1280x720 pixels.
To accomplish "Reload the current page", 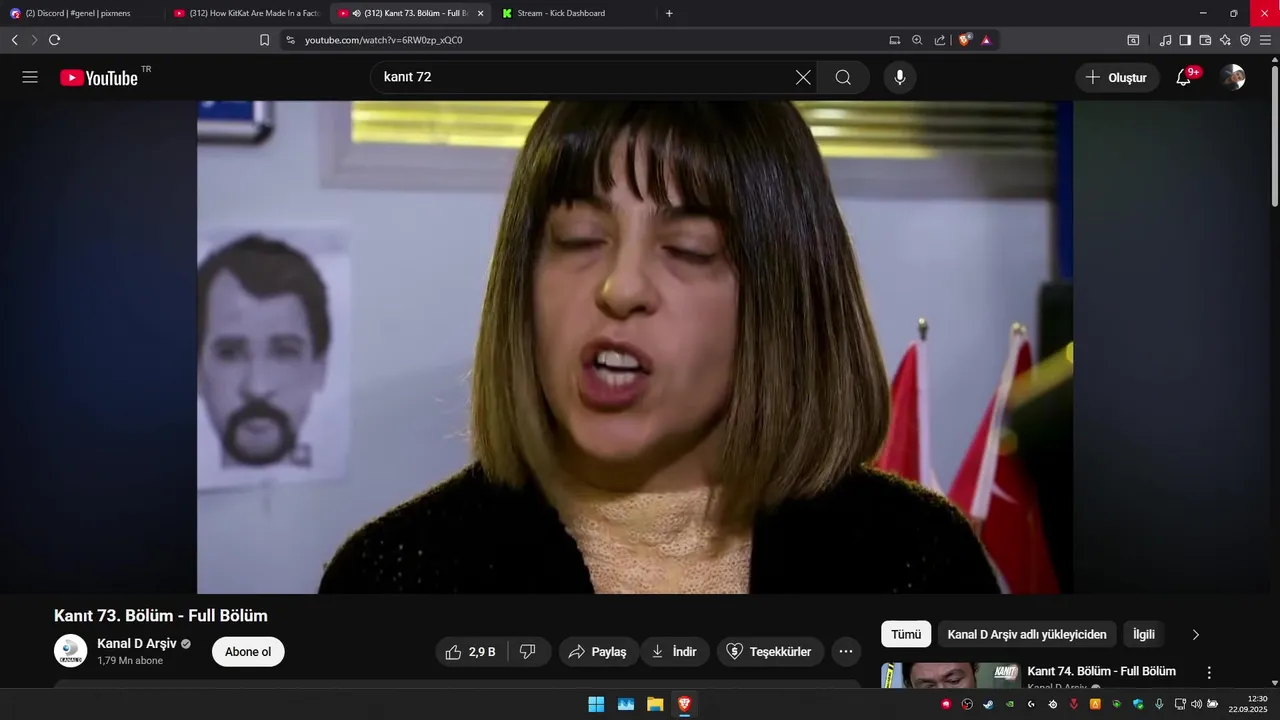I will pos(54,40).
